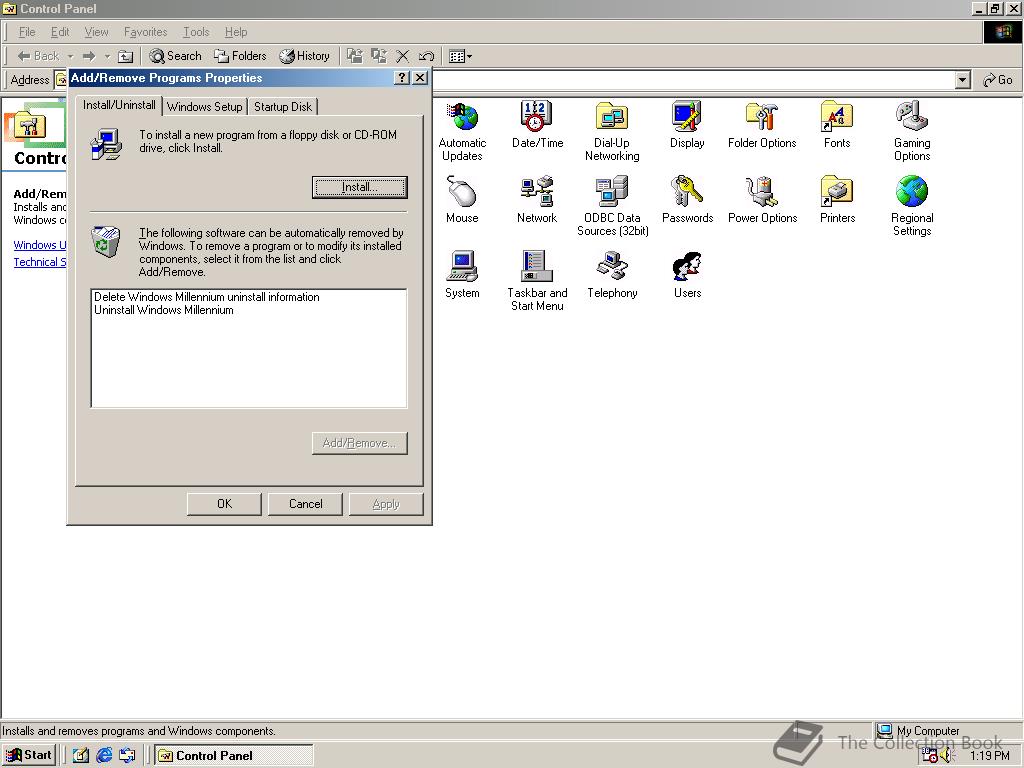Screen dimensions: 1024x768
Task: Open the Help menu
Action: point(236,32)
